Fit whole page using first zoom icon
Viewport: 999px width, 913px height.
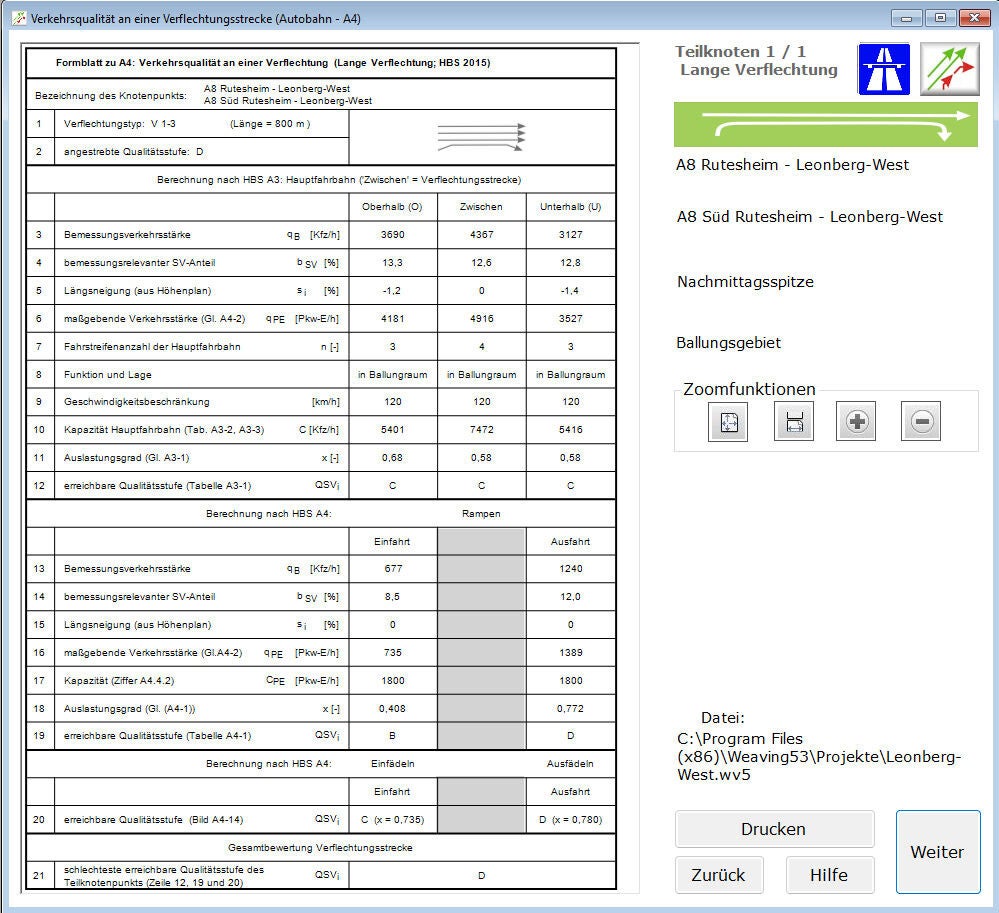click(727, 422)
